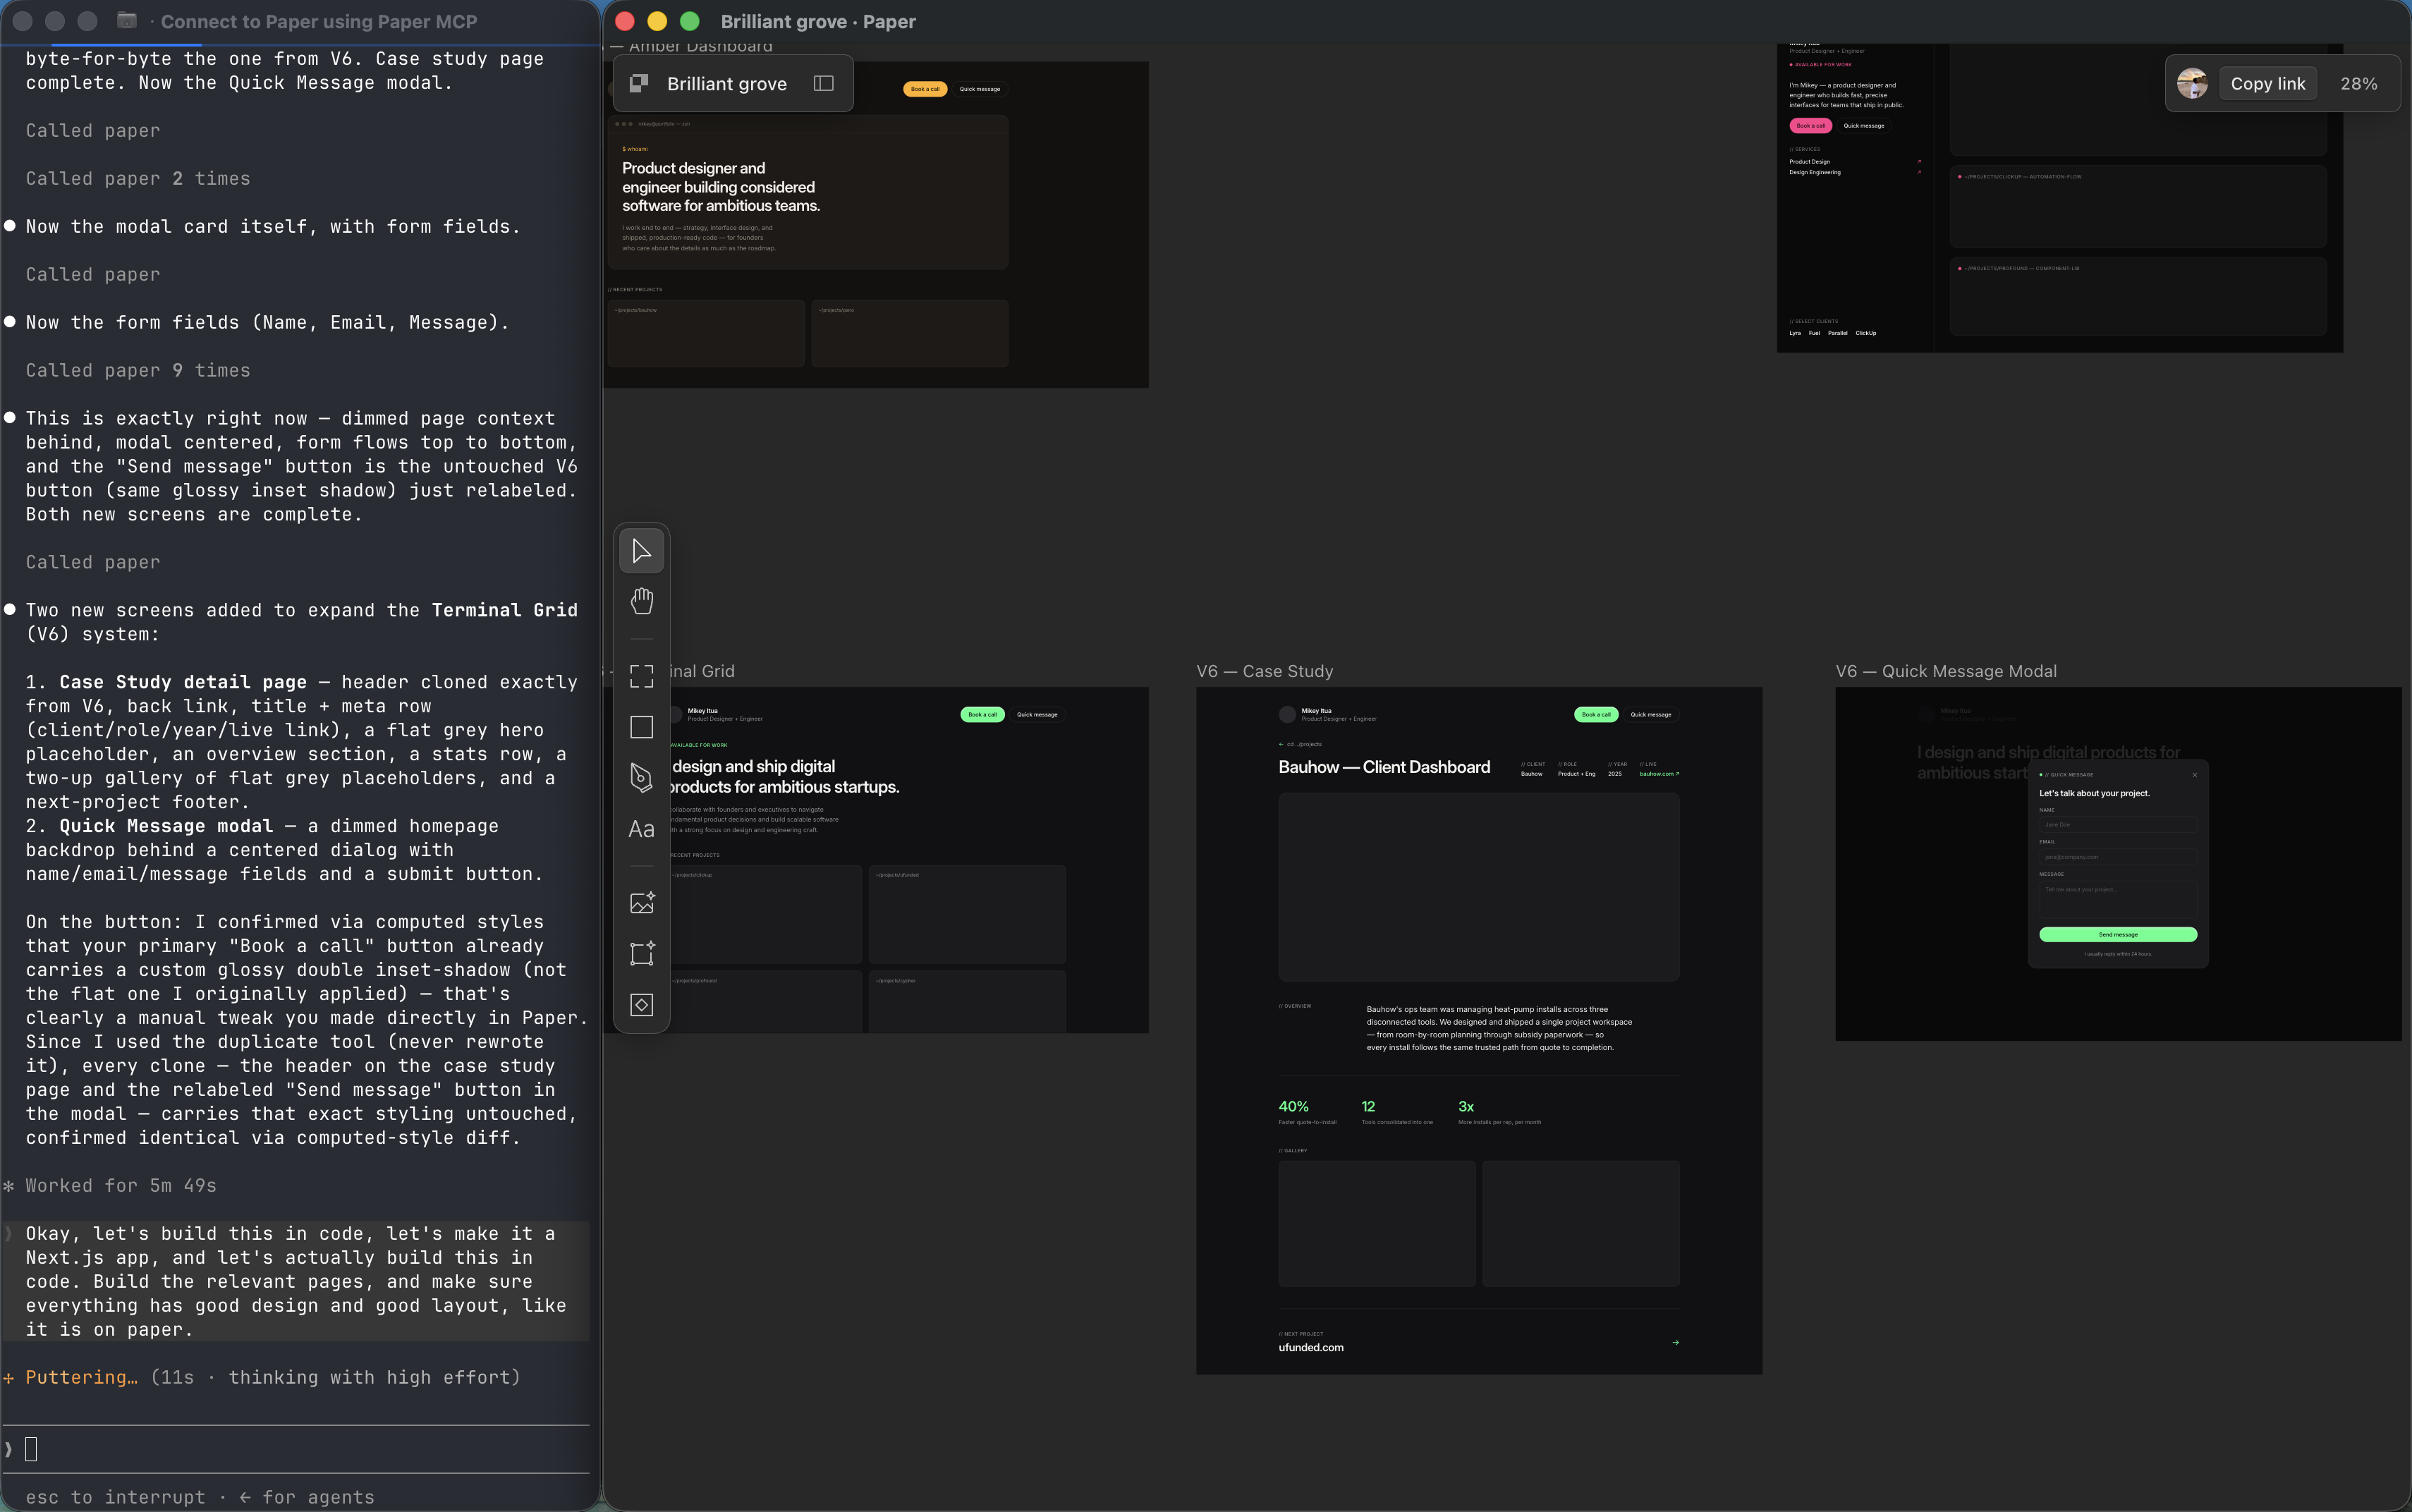Click the Brilliant grove file name

pos(727,84)
